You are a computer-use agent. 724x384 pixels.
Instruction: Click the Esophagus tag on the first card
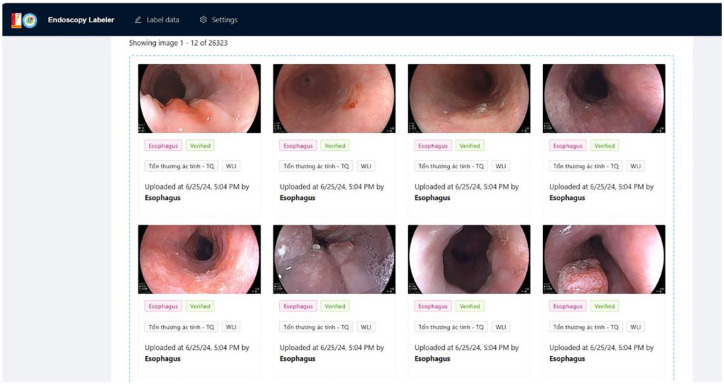coord(163,146)
